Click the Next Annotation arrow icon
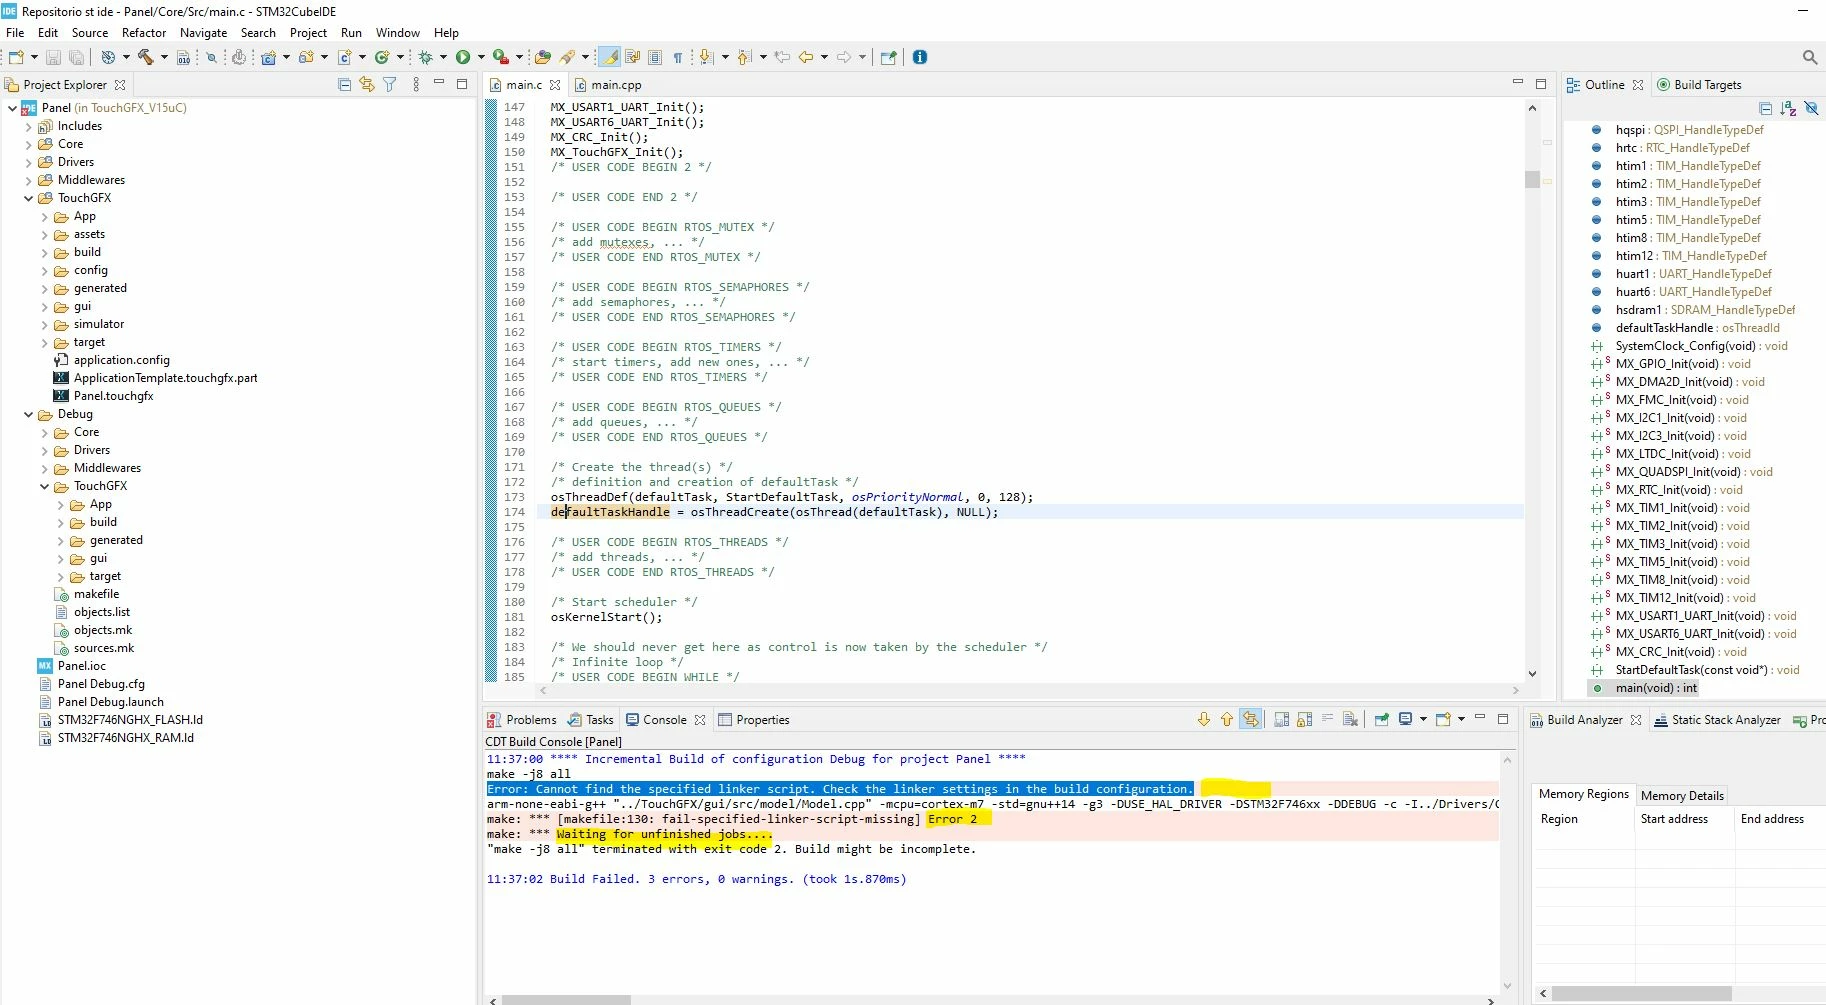1826x1005 pixels. tap(706, 57)
